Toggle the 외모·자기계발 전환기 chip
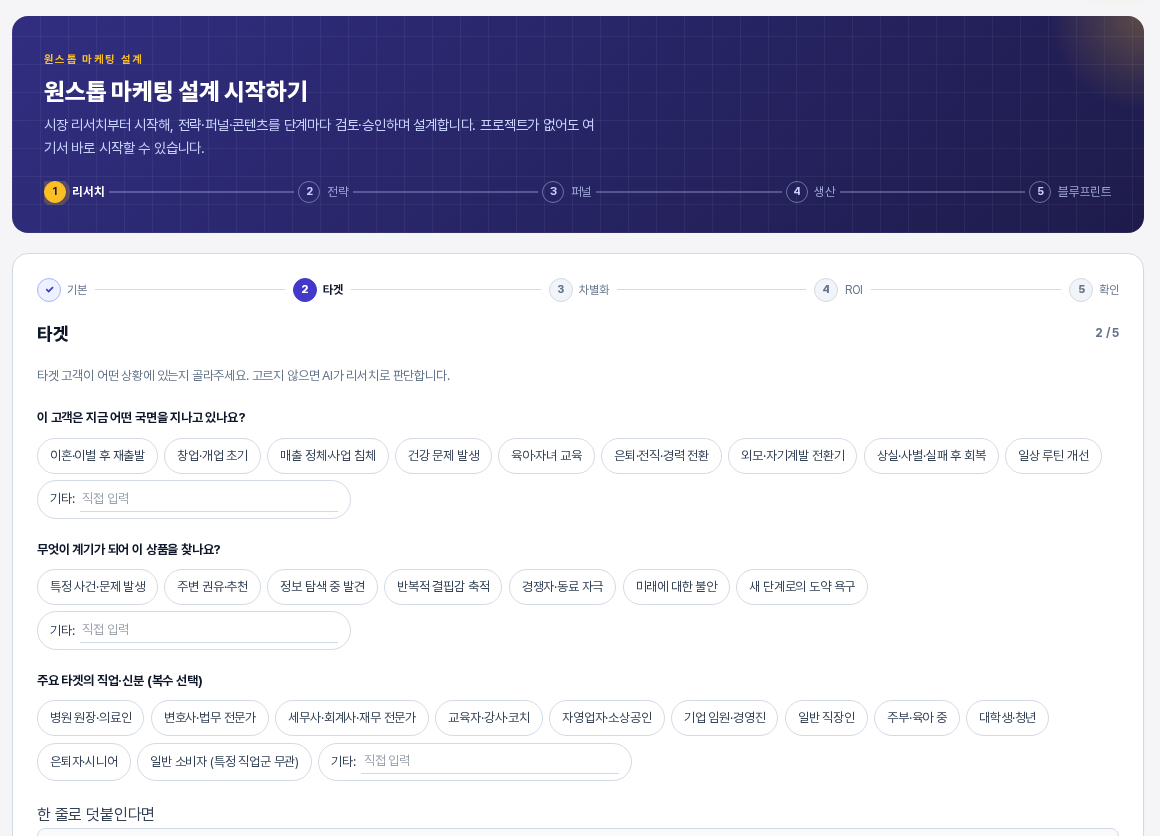The image size is (1160, 836). 792,456
